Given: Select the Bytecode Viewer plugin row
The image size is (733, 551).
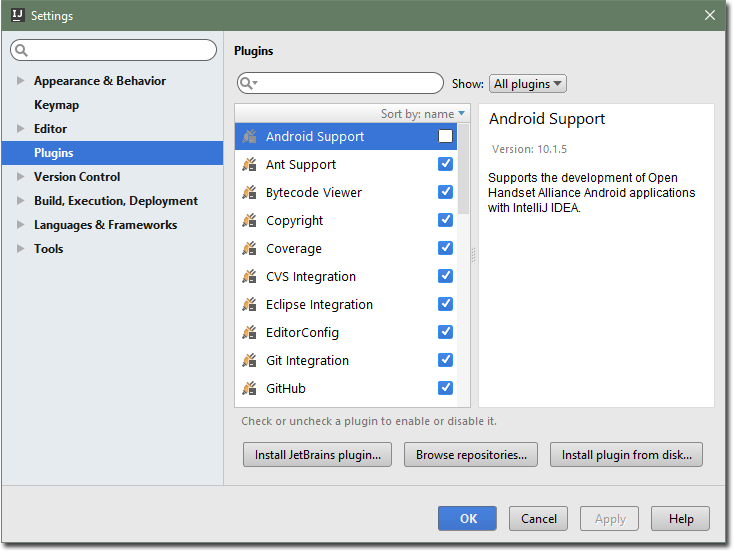Looking at the screenshot, I should (x=346, y=193).
